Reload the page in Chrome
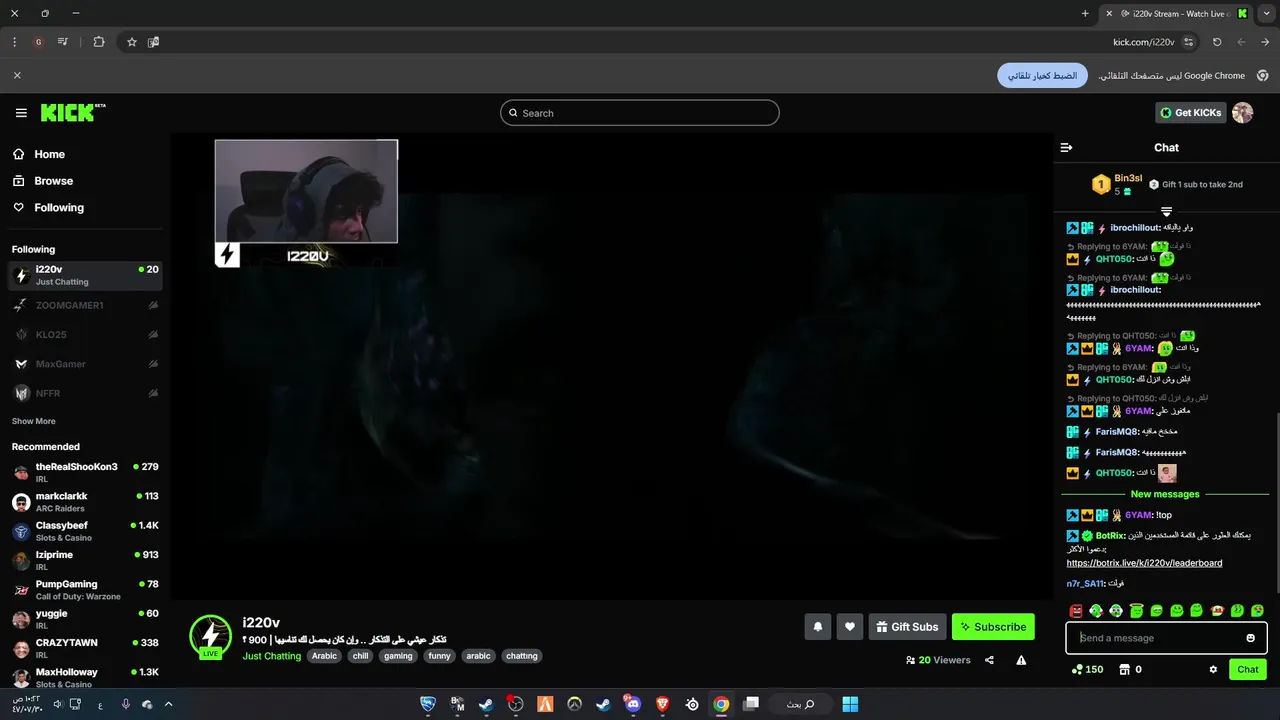Image resolution: width=1280 pixels, height=720 pixels. point(1216,42)
